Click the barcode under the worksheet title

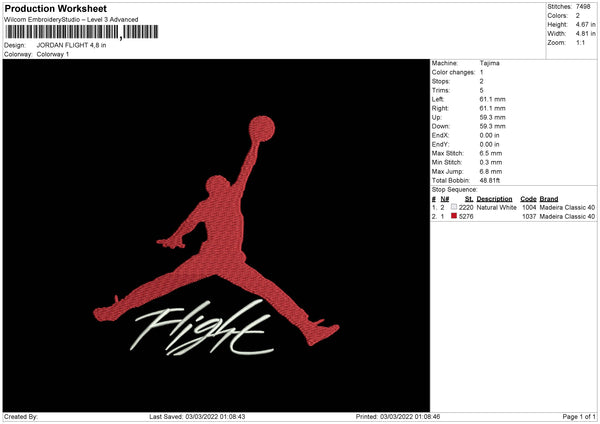tap(82, 32)
